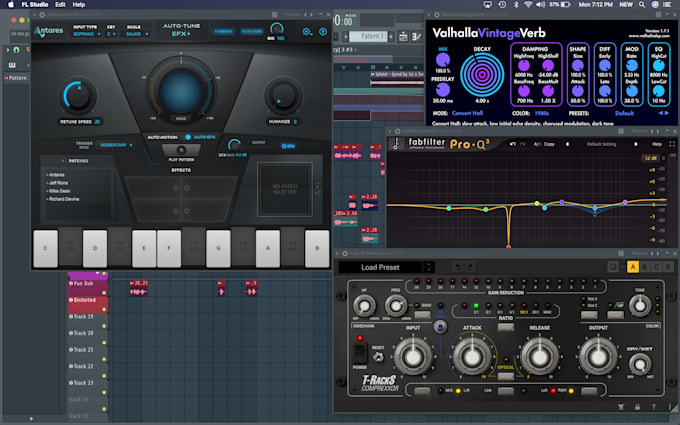Toggle the T-Racks sidechain blue toggle switch
Screen dimensions: 680x425
(x=440, y=327)
